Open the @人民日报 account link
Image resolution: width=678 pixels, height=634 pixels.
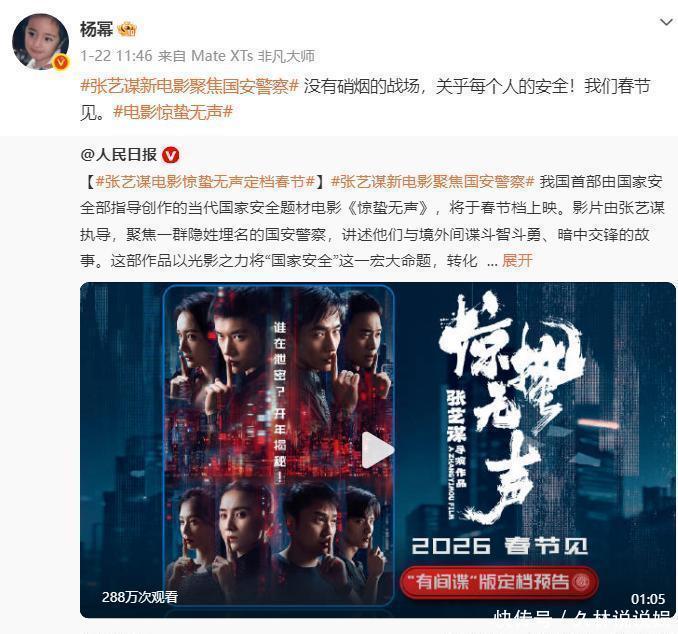tap(118, 155)
